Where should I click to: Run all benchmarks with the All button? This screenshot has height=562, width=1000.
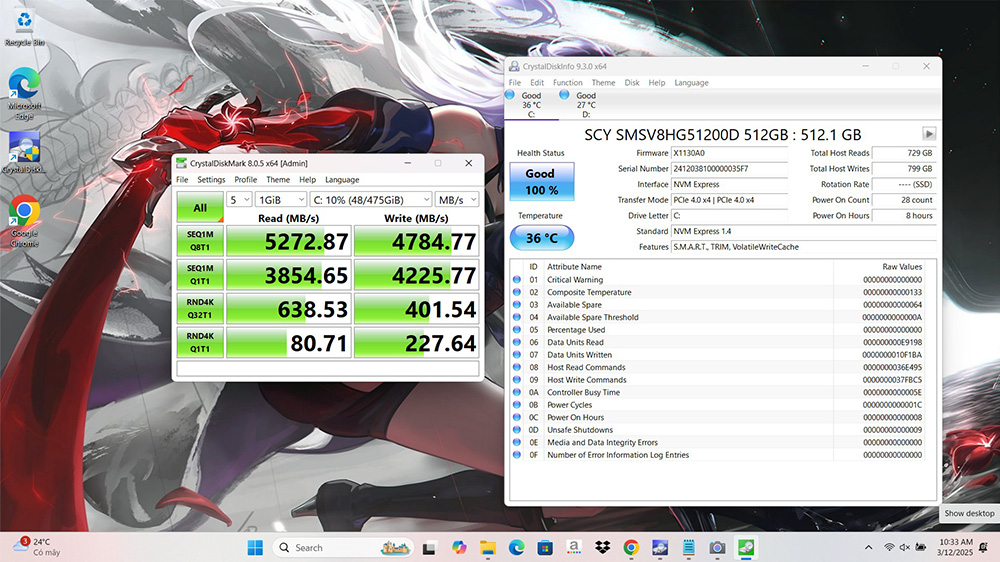point(200,207)
